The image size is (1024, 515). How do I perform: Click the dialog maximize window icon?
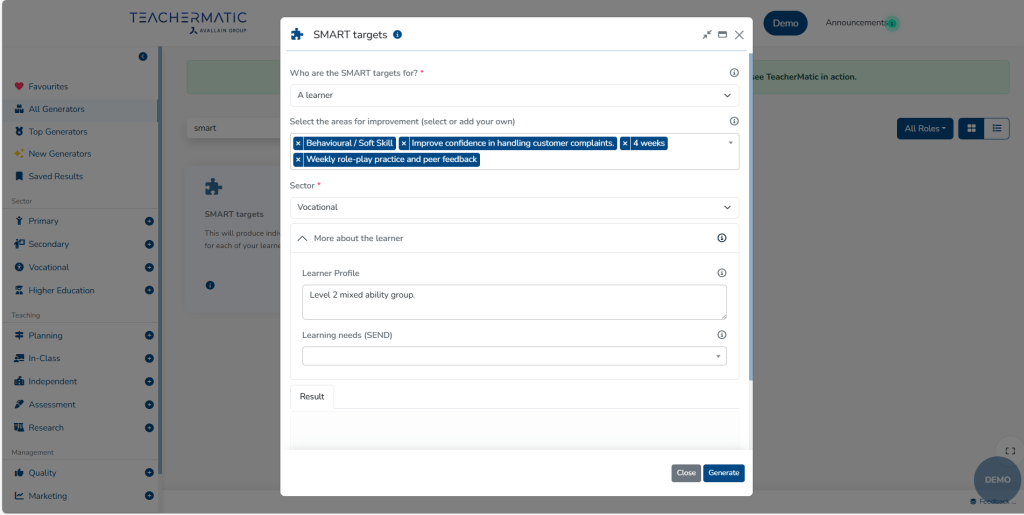[722, 35]
